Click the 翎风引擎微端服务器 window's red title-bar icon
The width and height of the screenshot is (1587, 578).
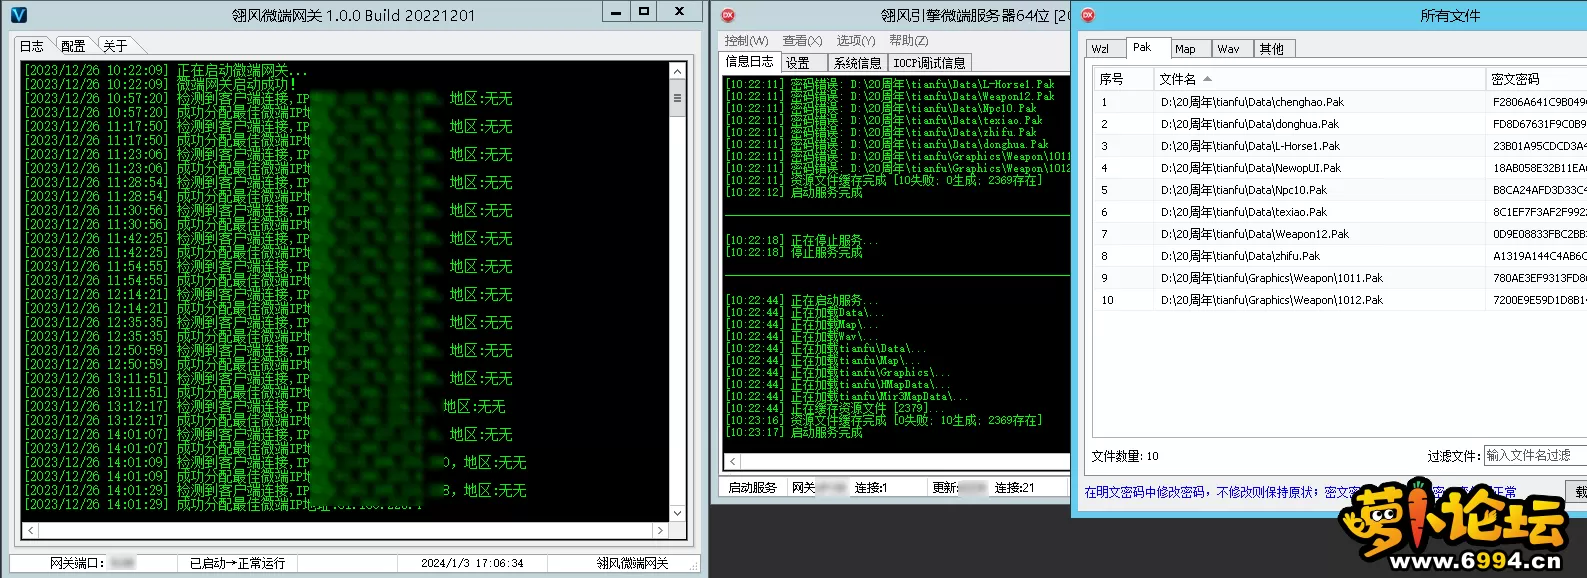click(x=728, y=15)
